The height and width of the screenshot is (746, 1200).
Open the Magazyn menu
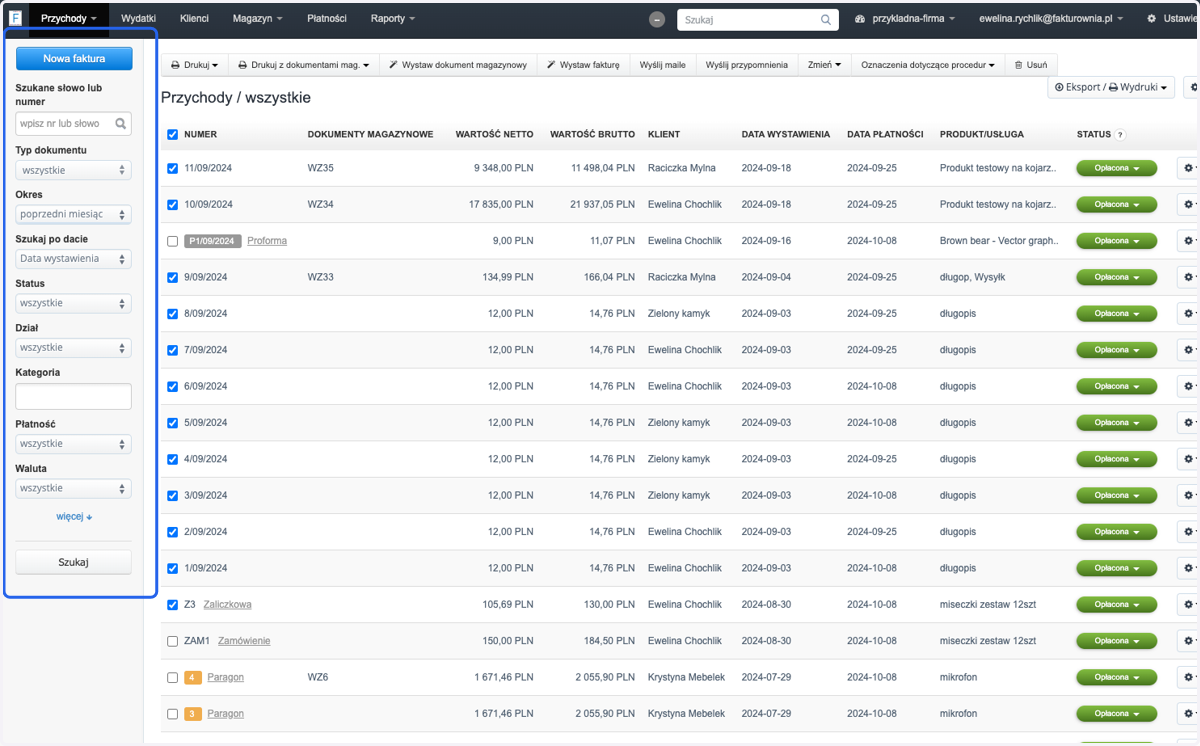point(257,19)
